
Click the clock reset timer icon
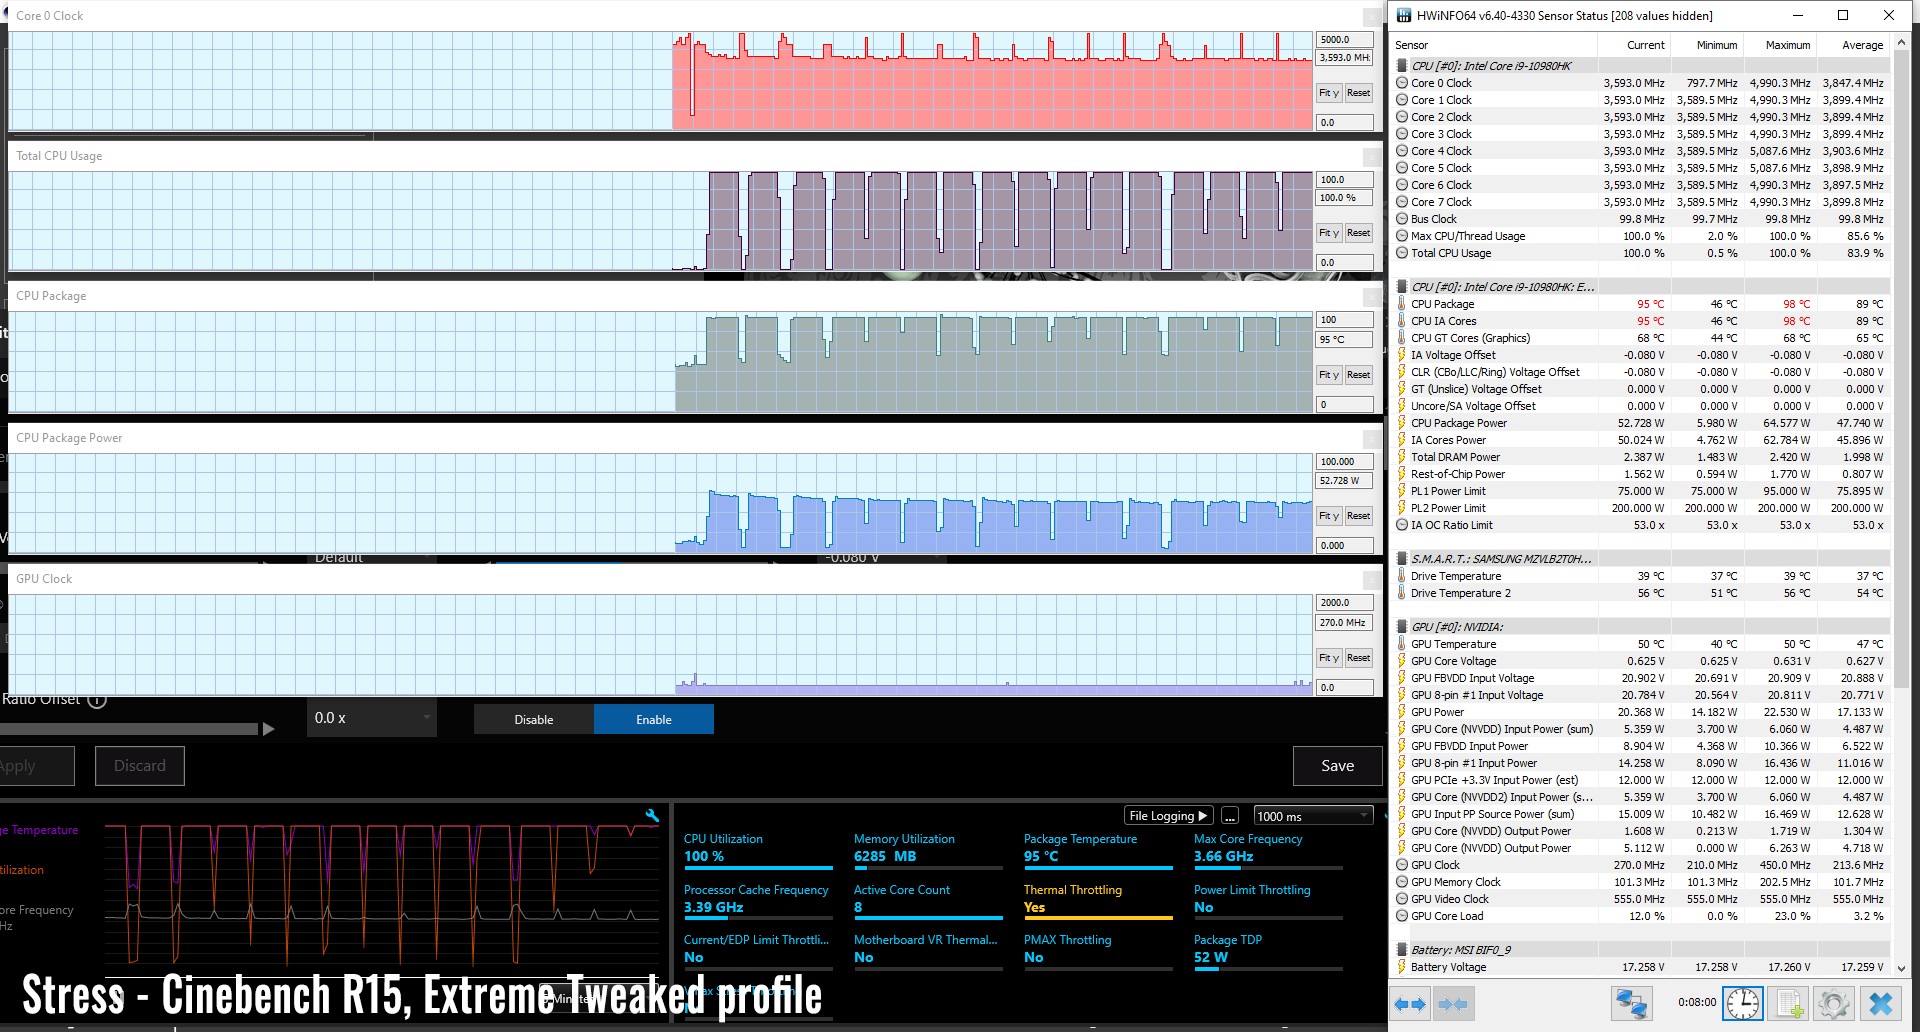click(x=1743, y=1003)
